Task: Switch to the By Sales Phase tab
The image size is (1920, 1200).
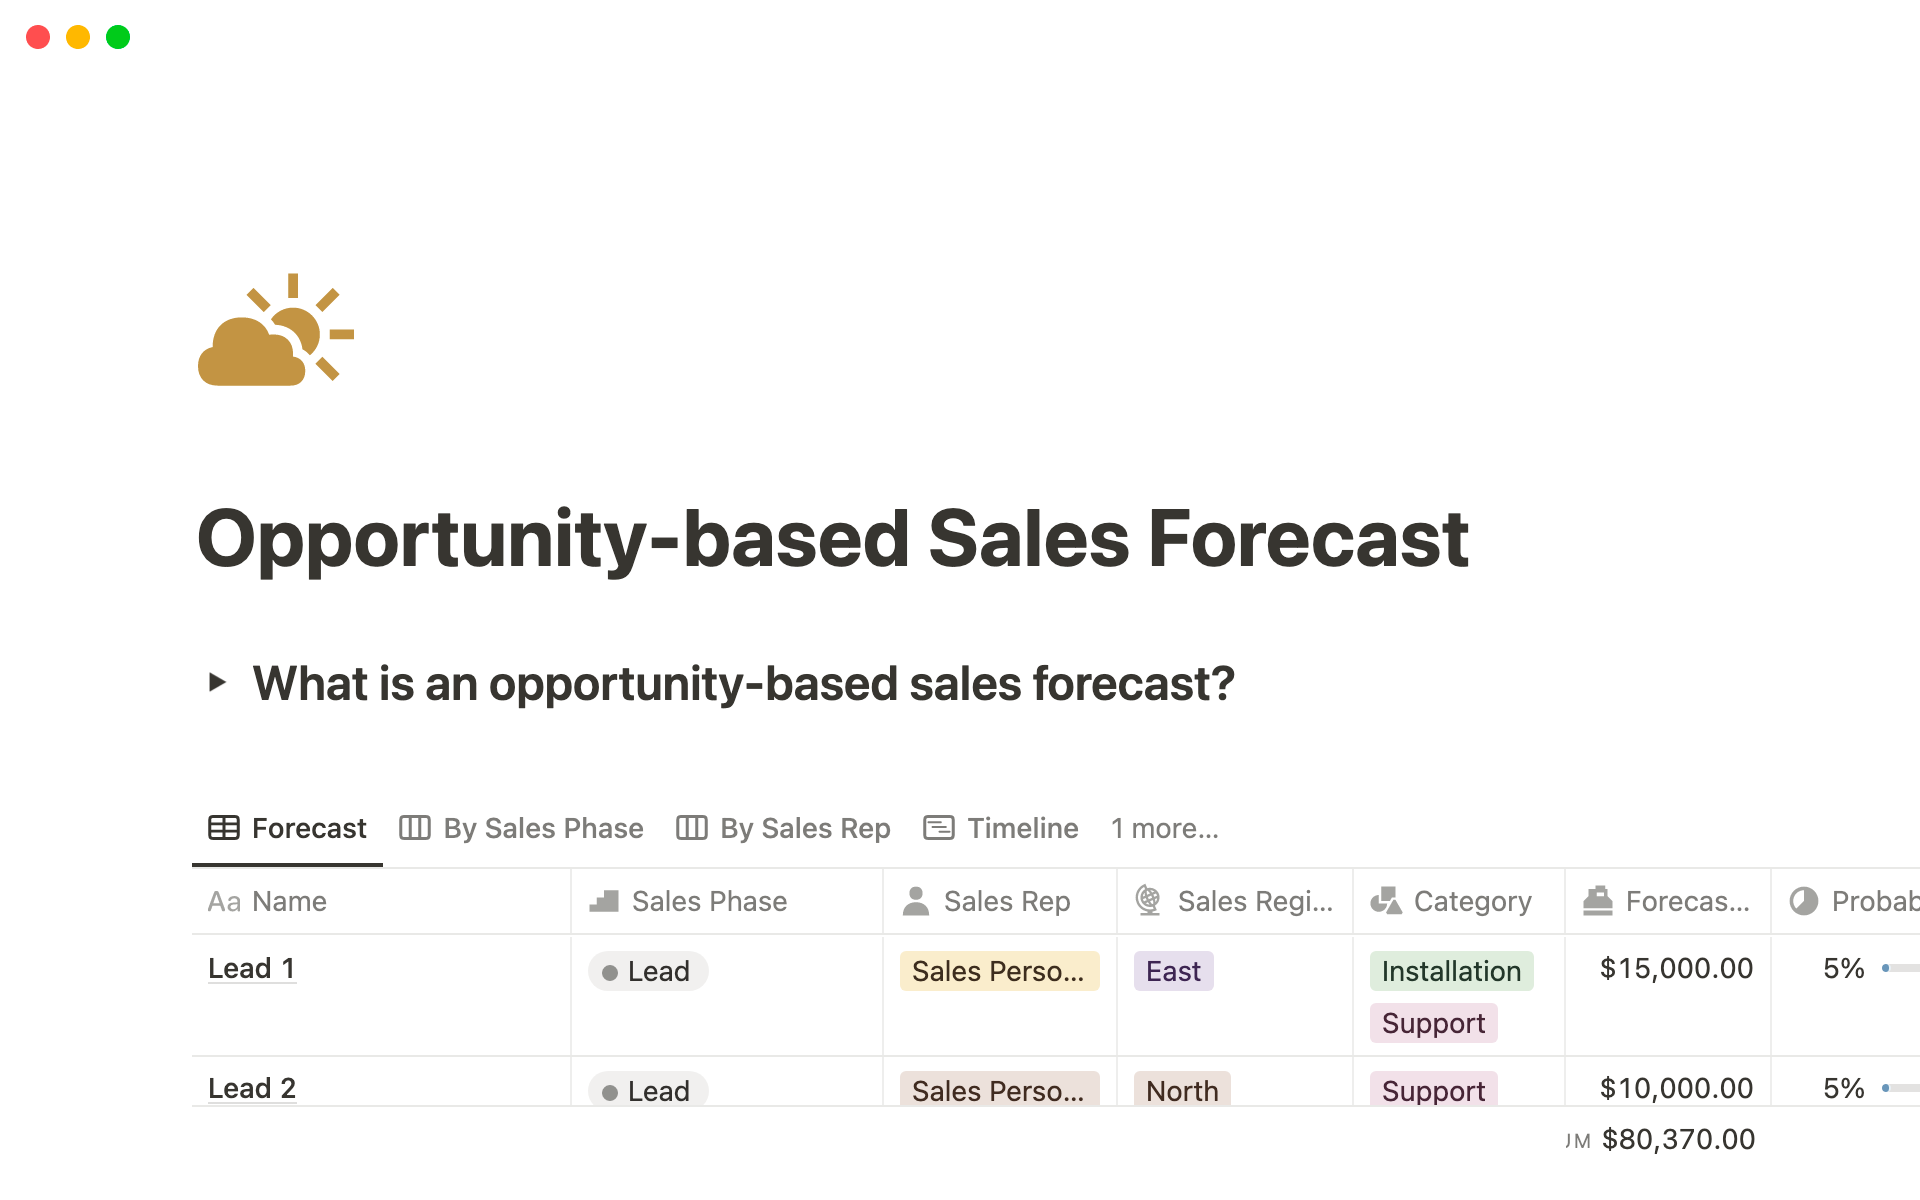Action: (x=522, y=828)
